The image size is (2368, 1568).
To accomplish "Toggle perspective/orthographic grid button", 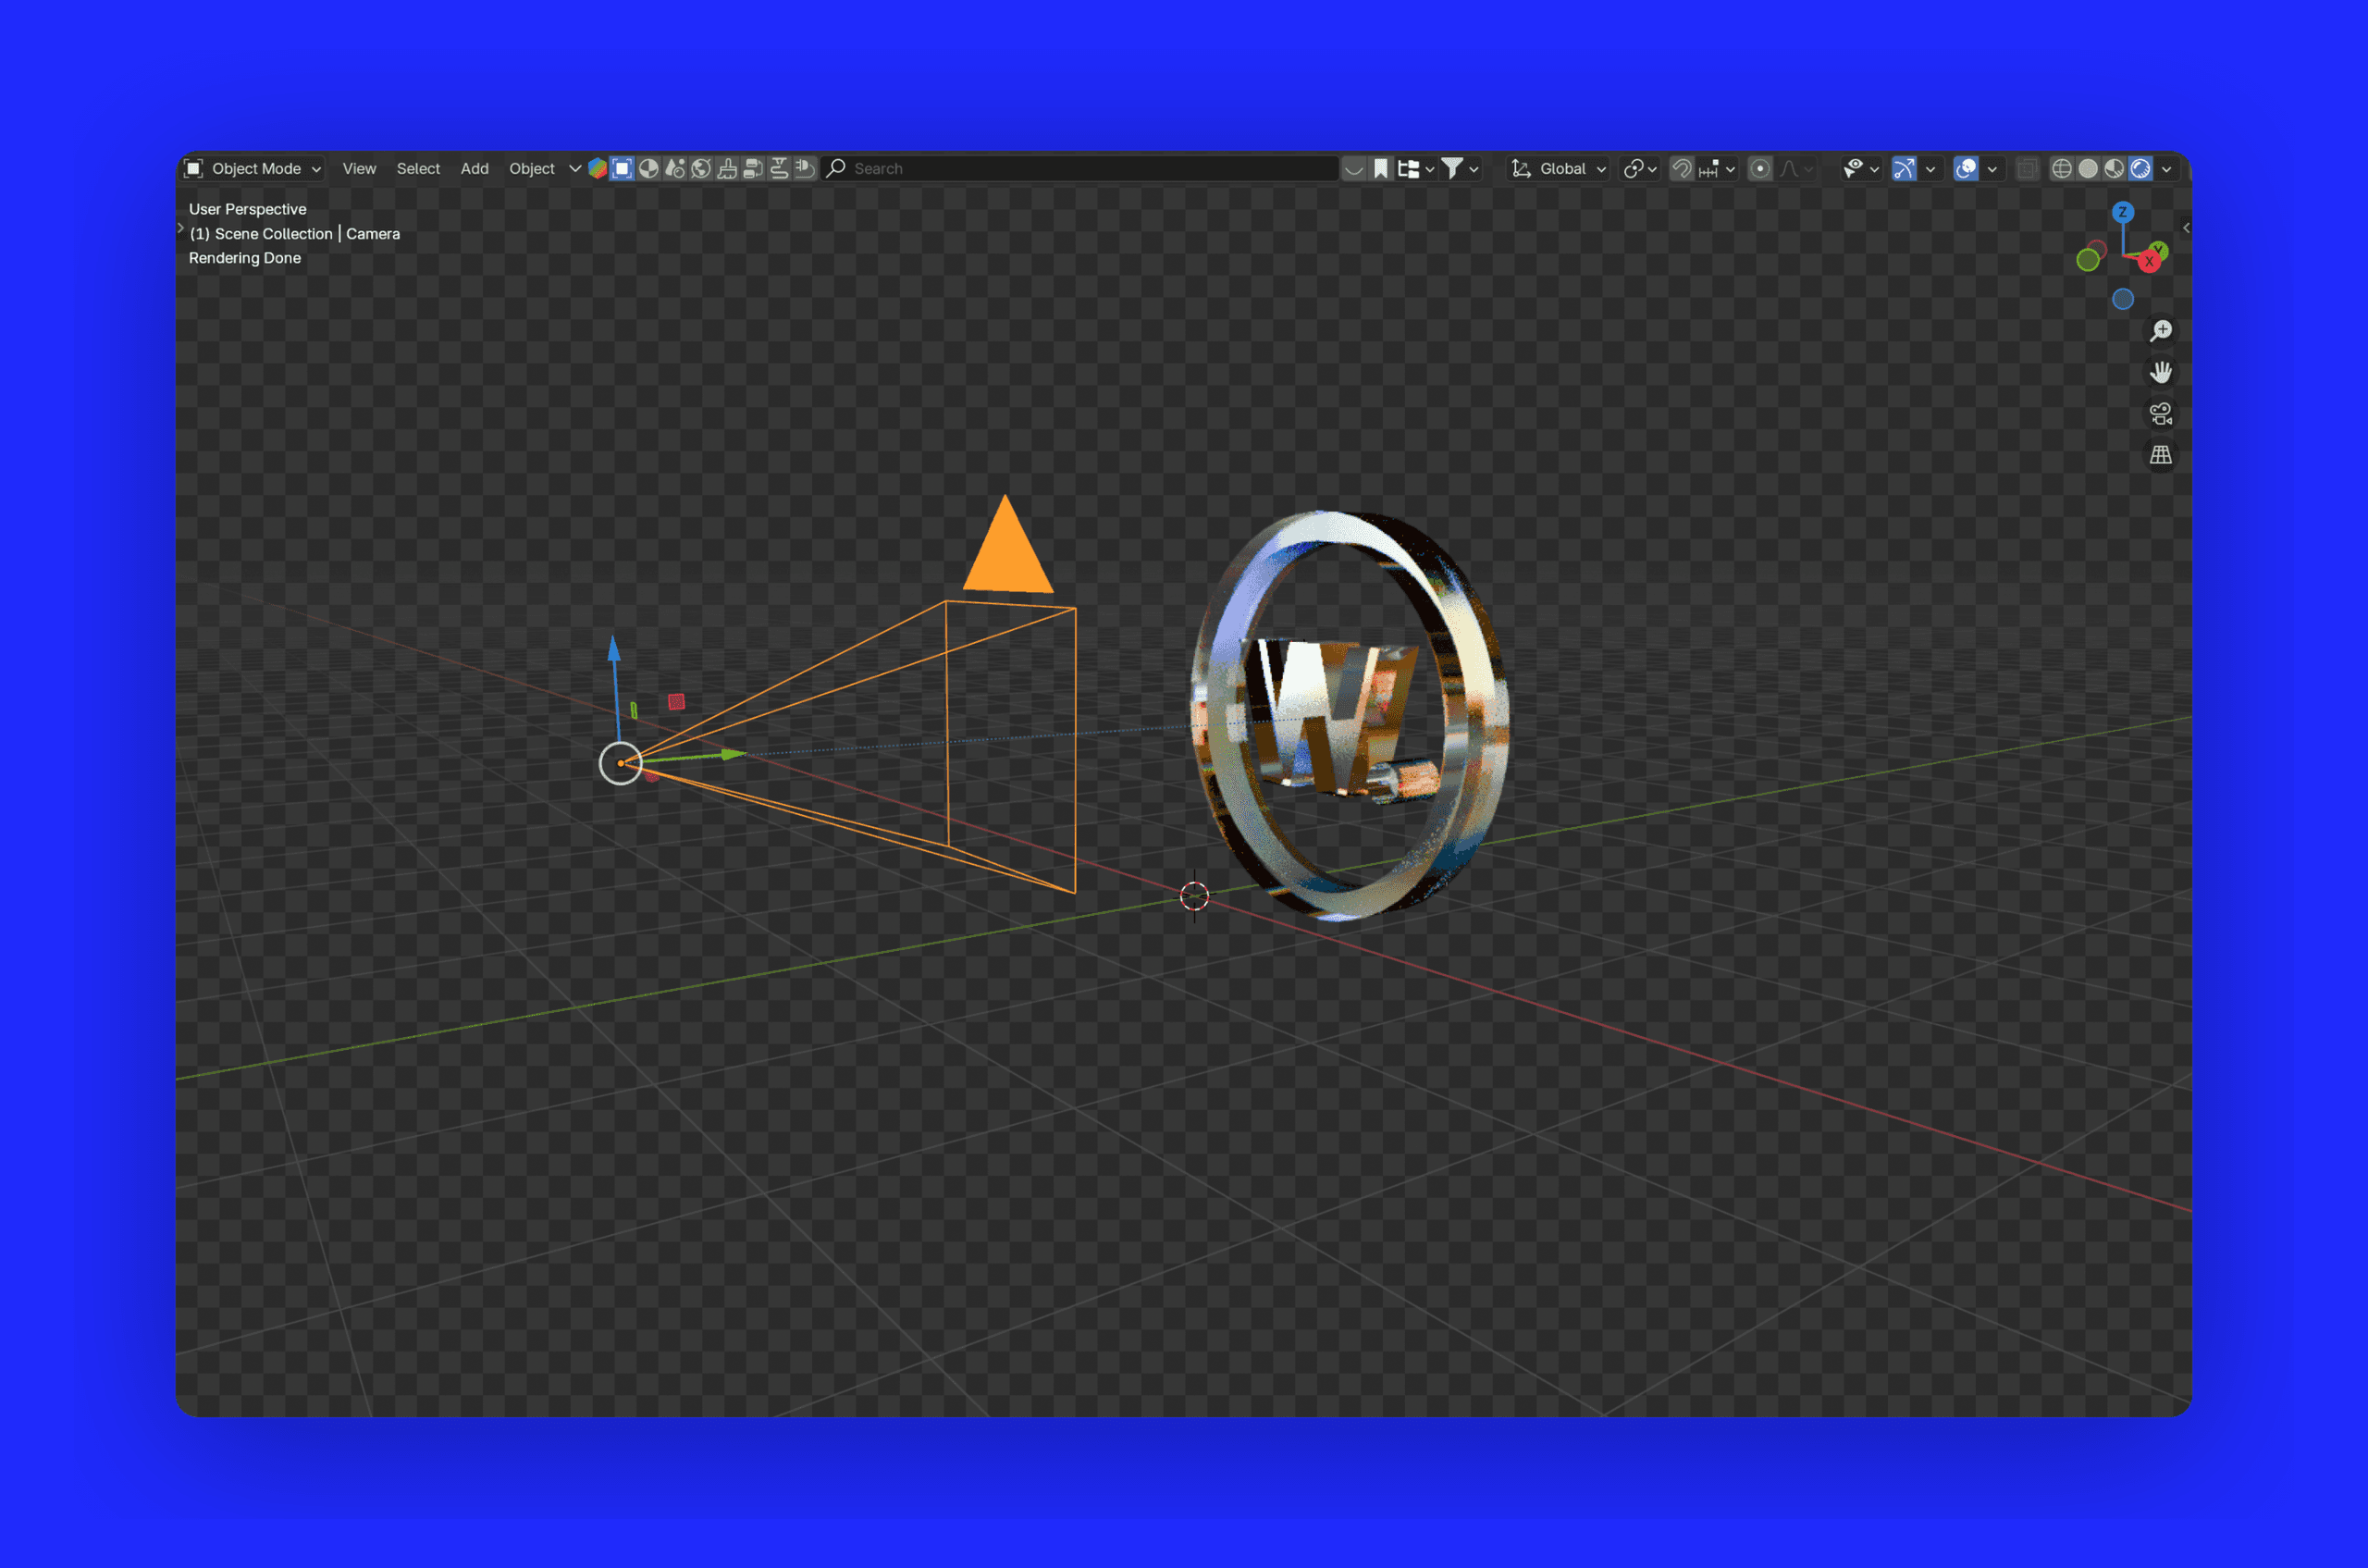I will click(x=2161, y=455).
